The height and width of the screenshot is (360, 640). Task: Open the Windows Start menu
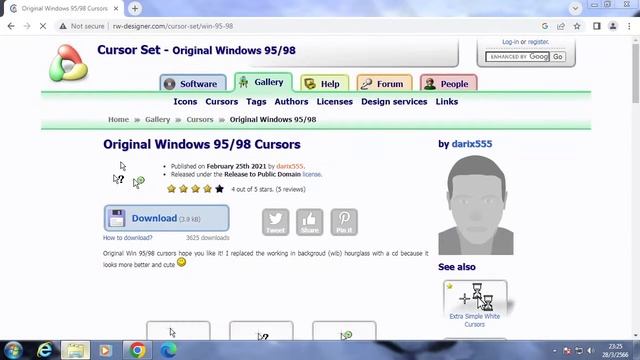[x=13, y=350]
